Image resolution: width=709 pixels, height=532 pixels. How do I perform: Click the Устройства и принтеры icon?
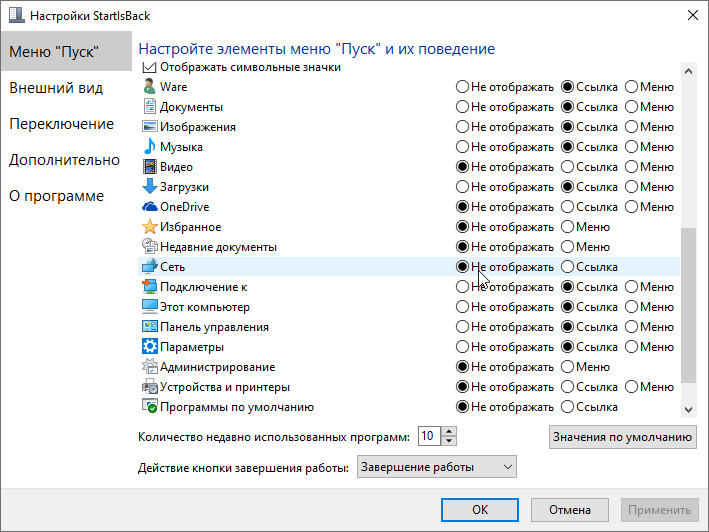tap(150, 387)
